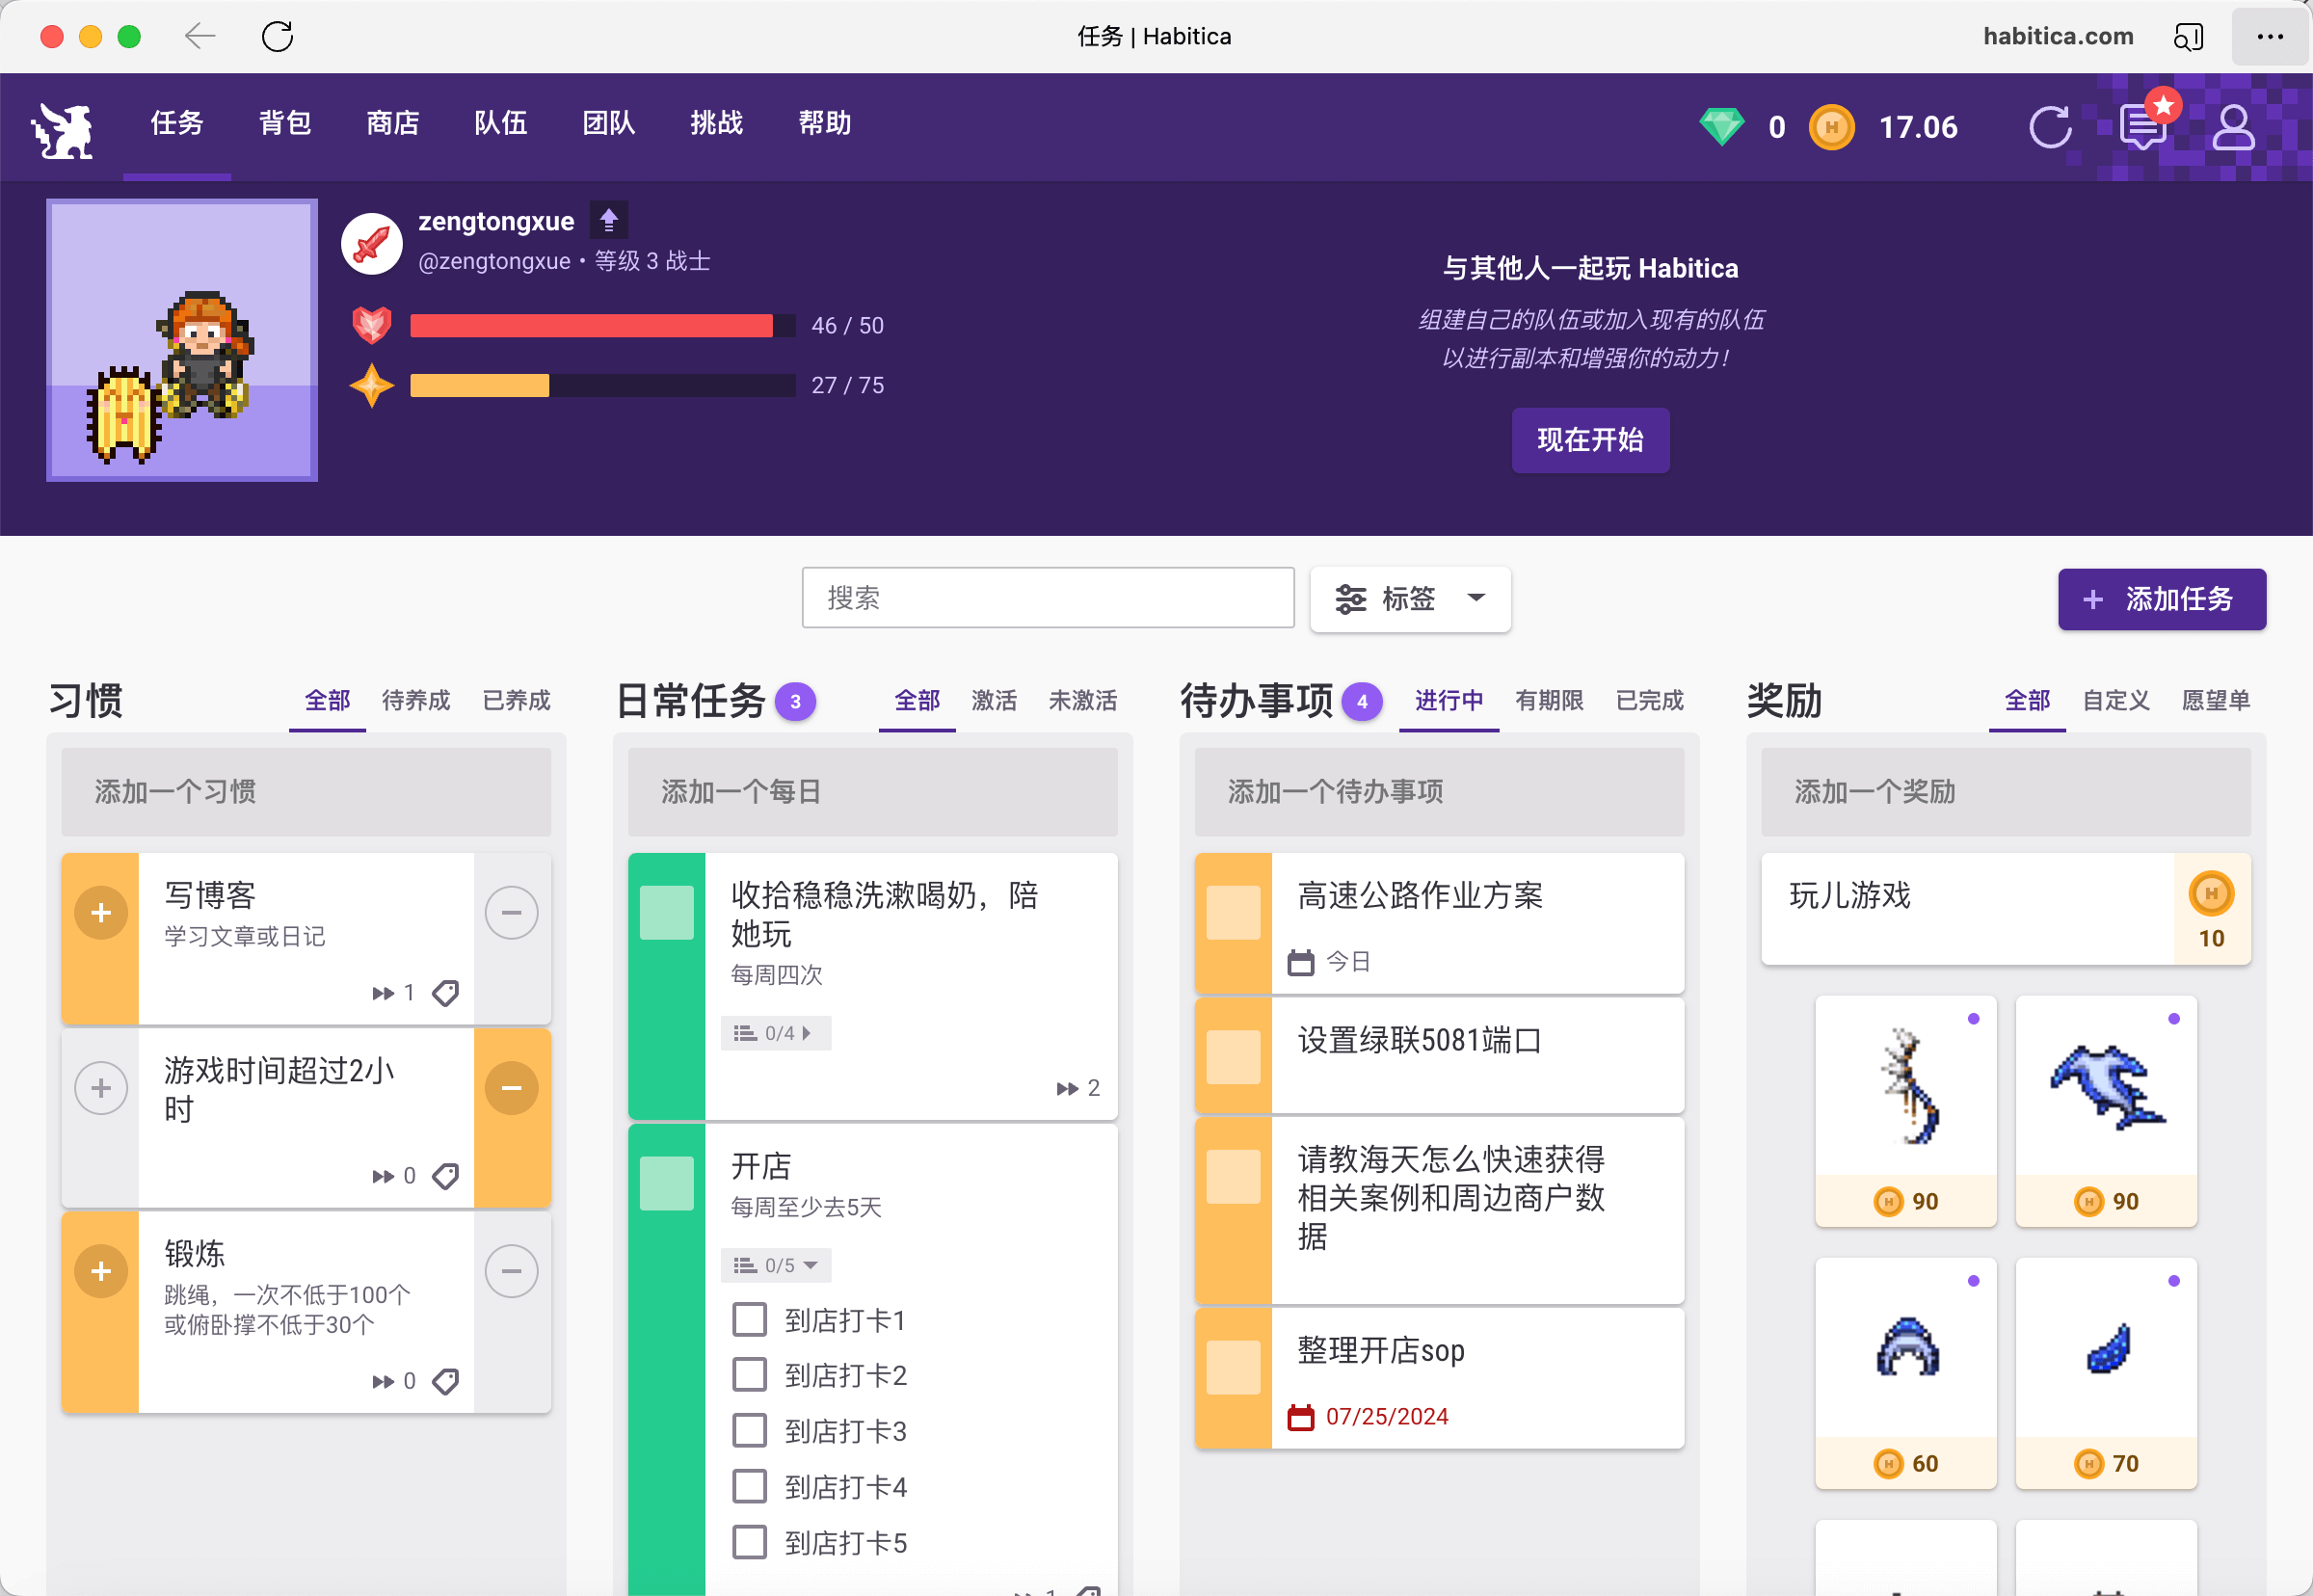
Task: Complete the to-do 请教海天怎么快速获得相关案例
Action: (1232, 1176)
